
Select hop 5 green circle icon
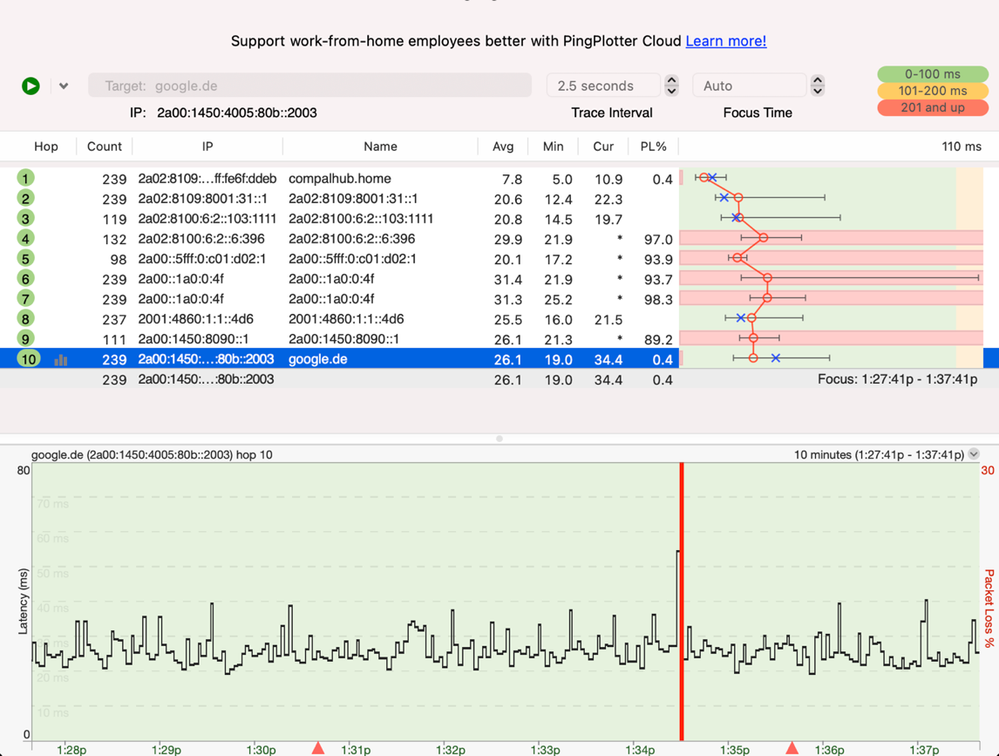click(25, 259)
